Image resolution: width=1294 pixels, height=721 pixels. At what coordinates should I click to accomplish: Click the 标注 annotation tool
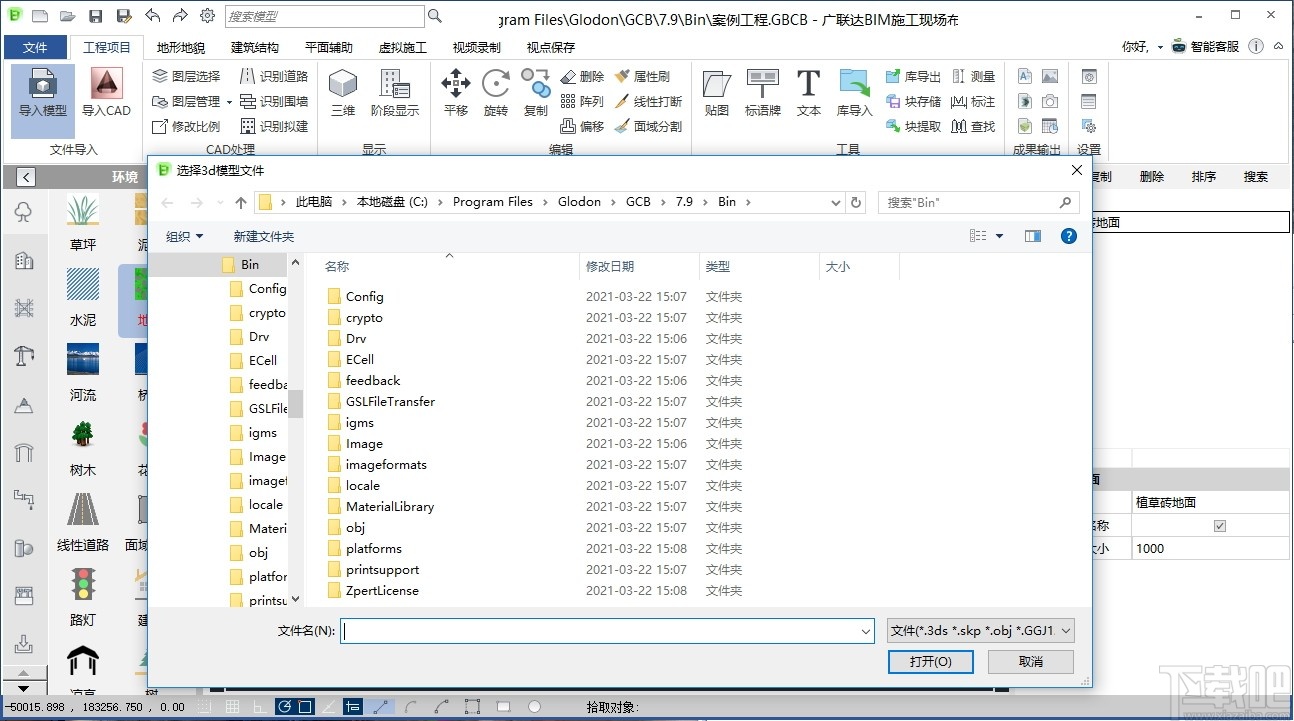974,101
